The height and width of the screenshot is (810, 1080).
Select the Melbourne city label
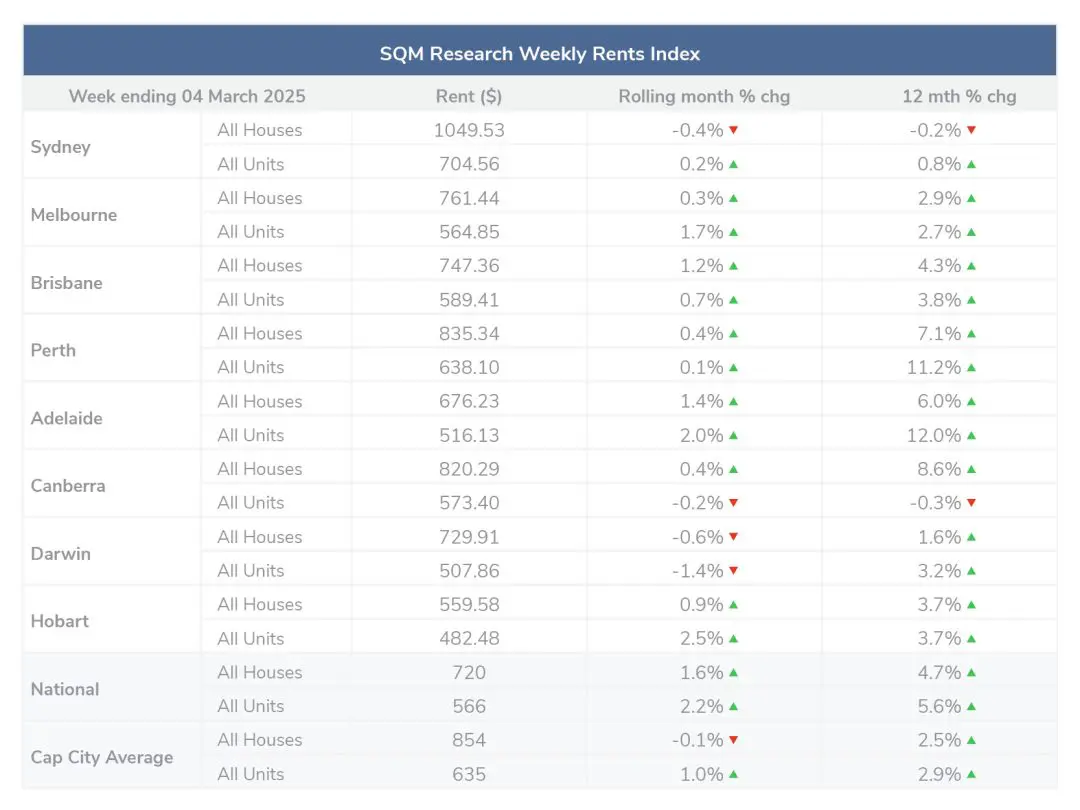(74, 215)
